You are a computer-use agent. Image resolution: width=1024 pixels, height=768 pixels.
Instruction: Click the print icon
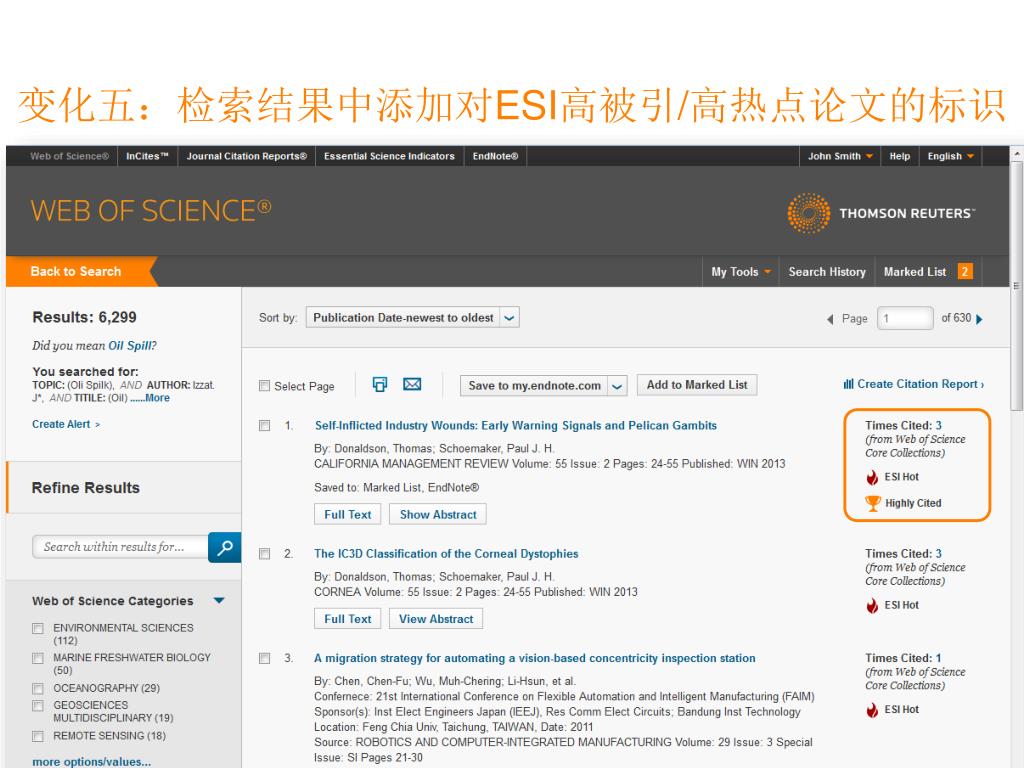coord(379,385)
